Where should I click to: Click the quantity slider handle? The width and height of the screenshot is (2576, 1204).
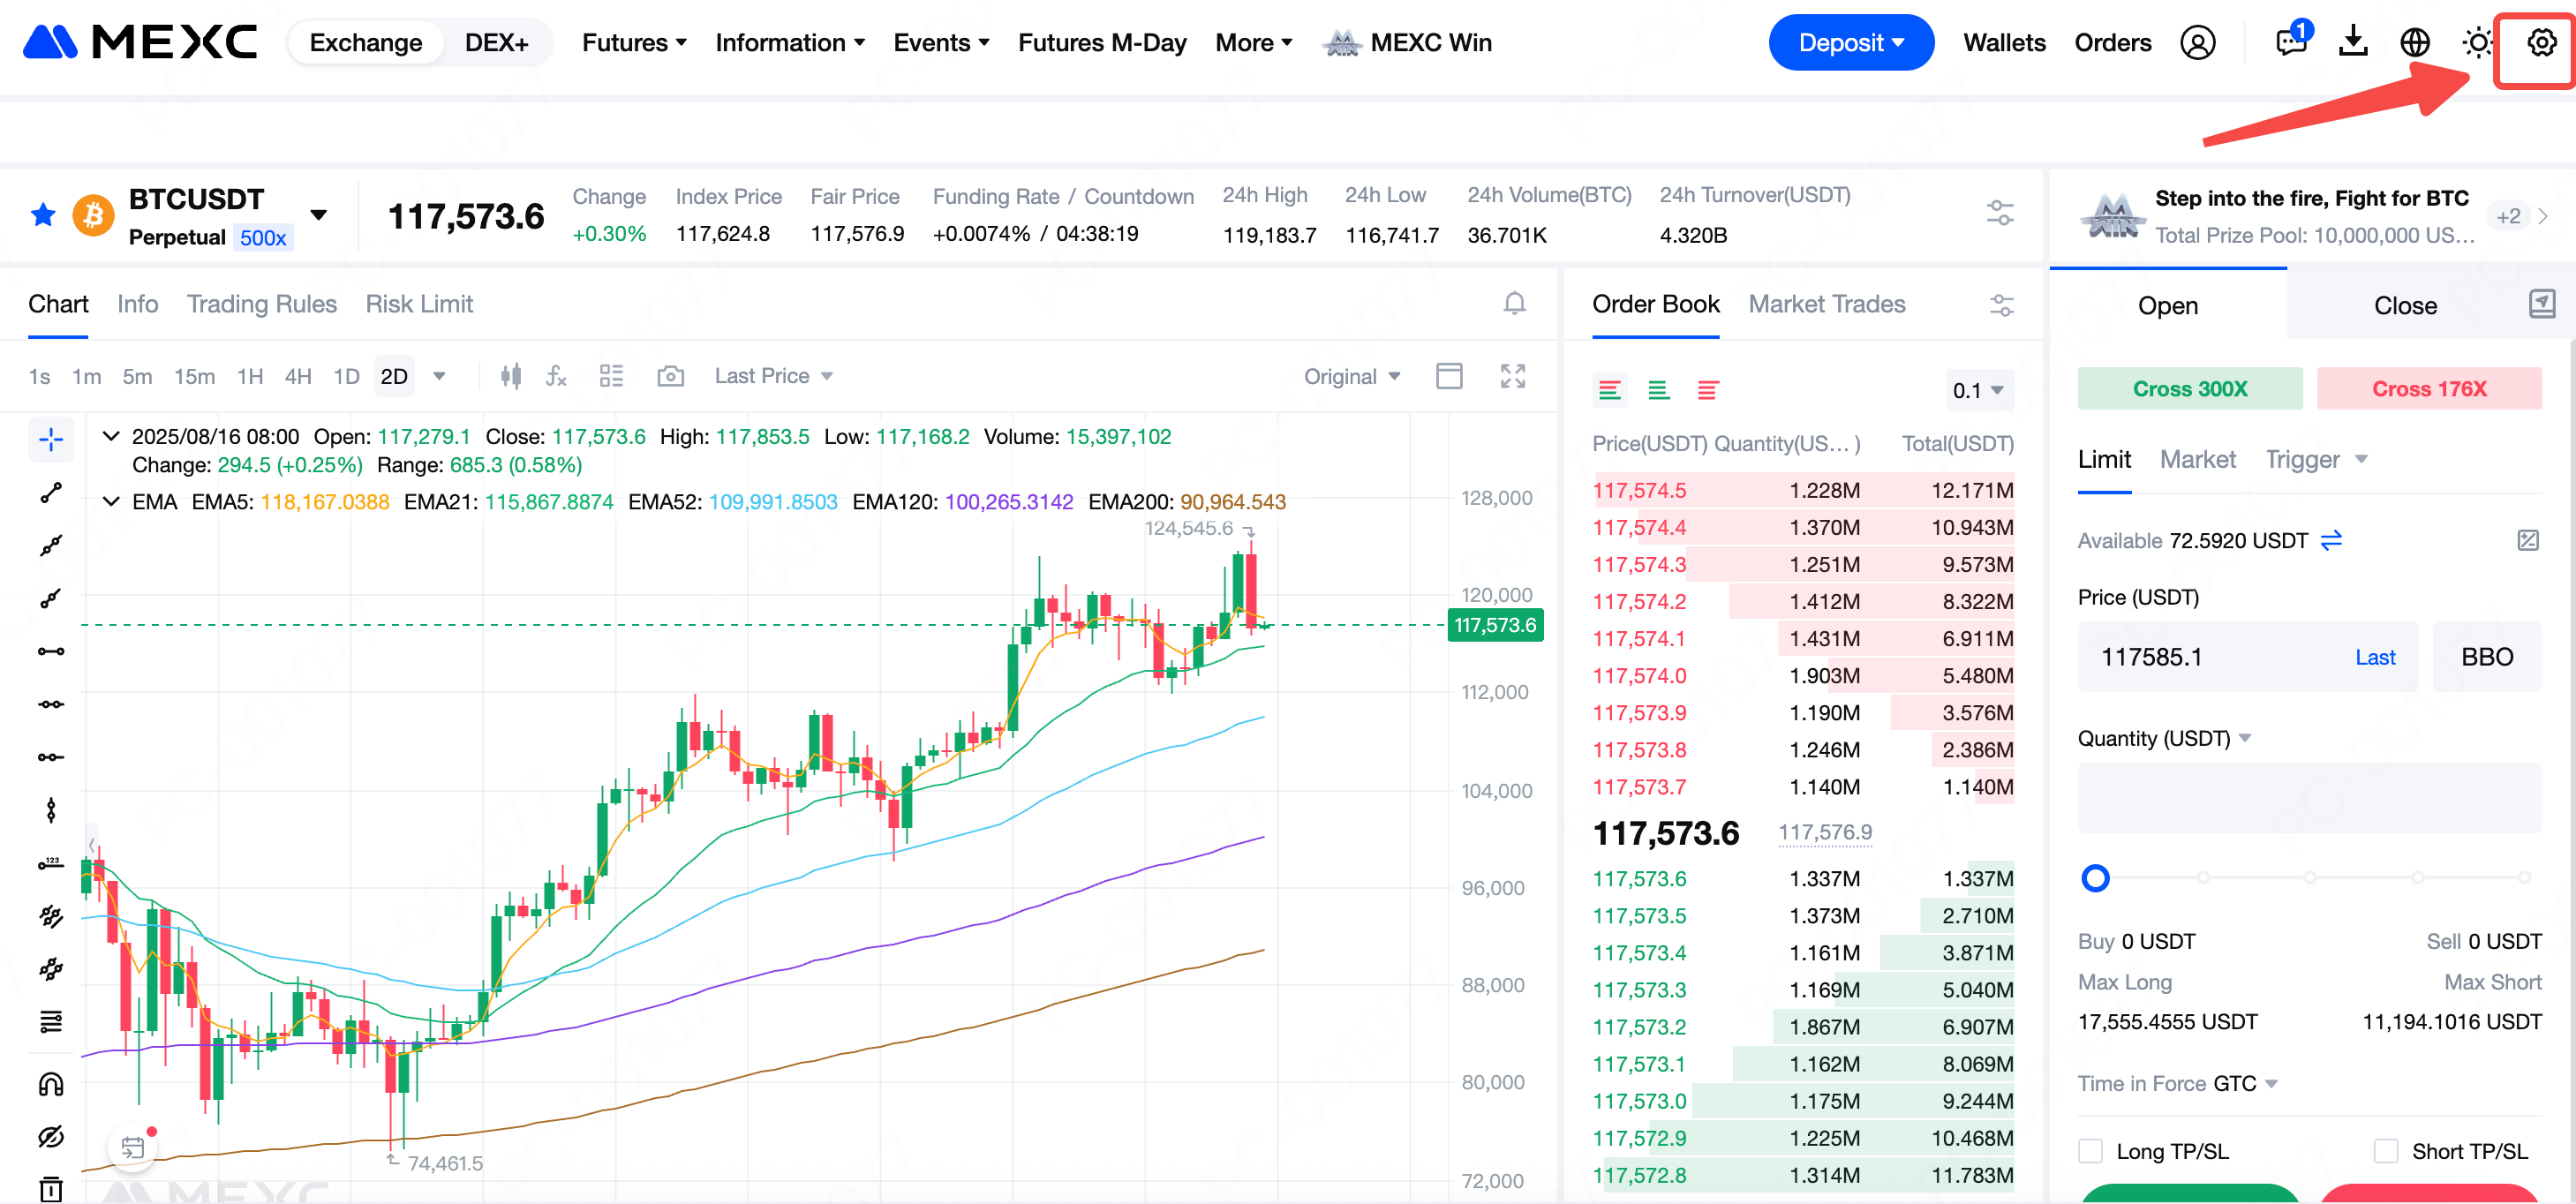click(x=2095, y=878)
